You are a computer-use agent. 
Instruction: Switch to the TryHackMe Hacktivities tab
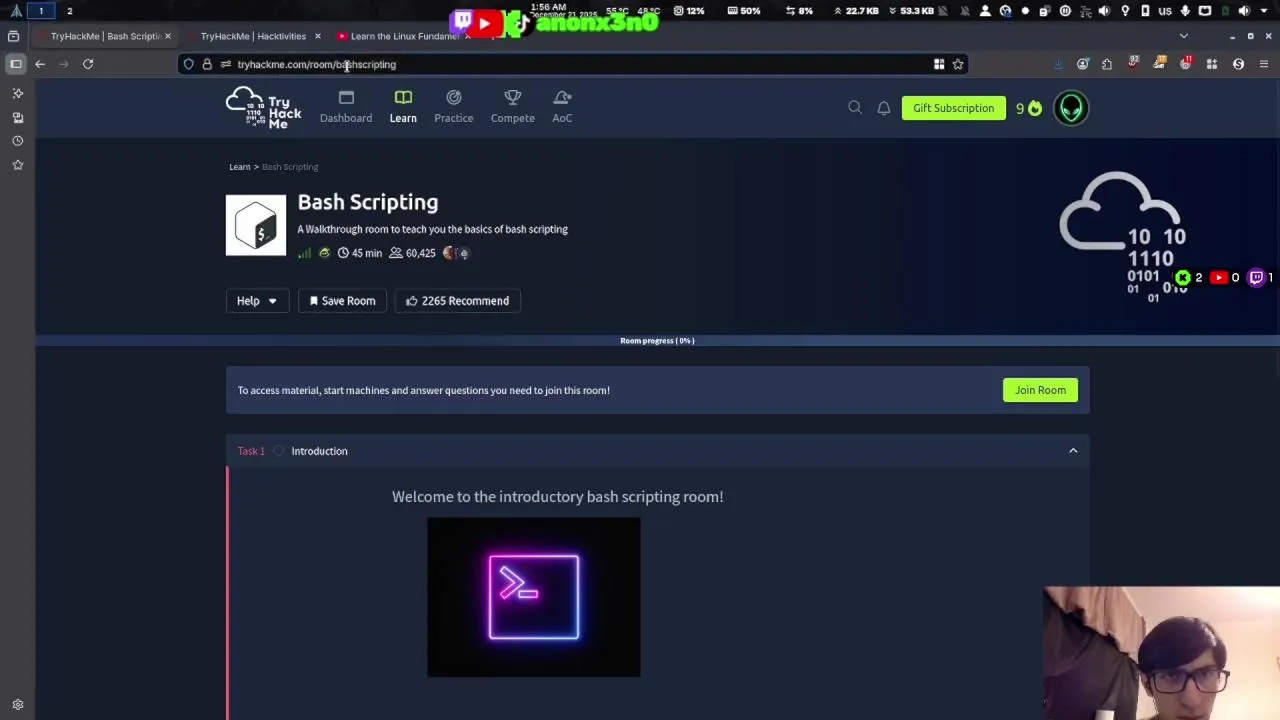(253, 36)
